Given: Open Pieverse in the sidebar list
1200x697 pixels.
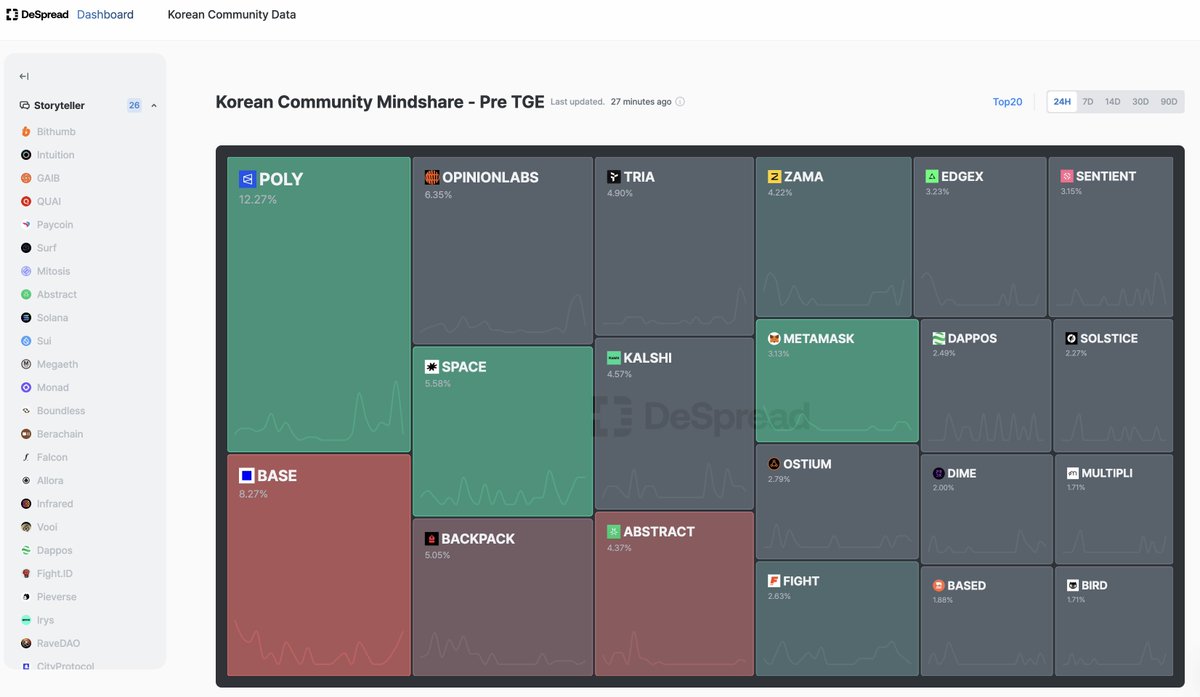Looking at the screenshot, I should click(56, 597).
